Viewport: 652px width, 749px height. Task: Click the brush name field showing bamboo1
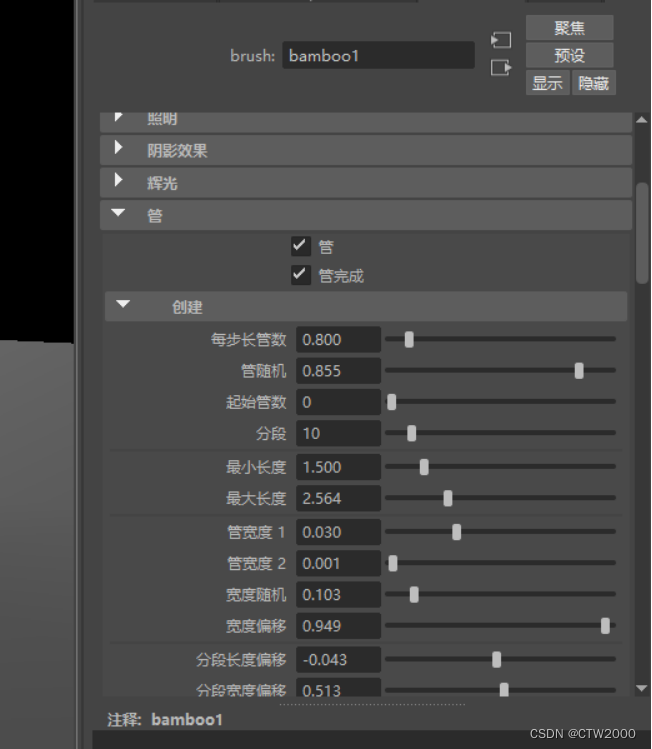[378, 55]
